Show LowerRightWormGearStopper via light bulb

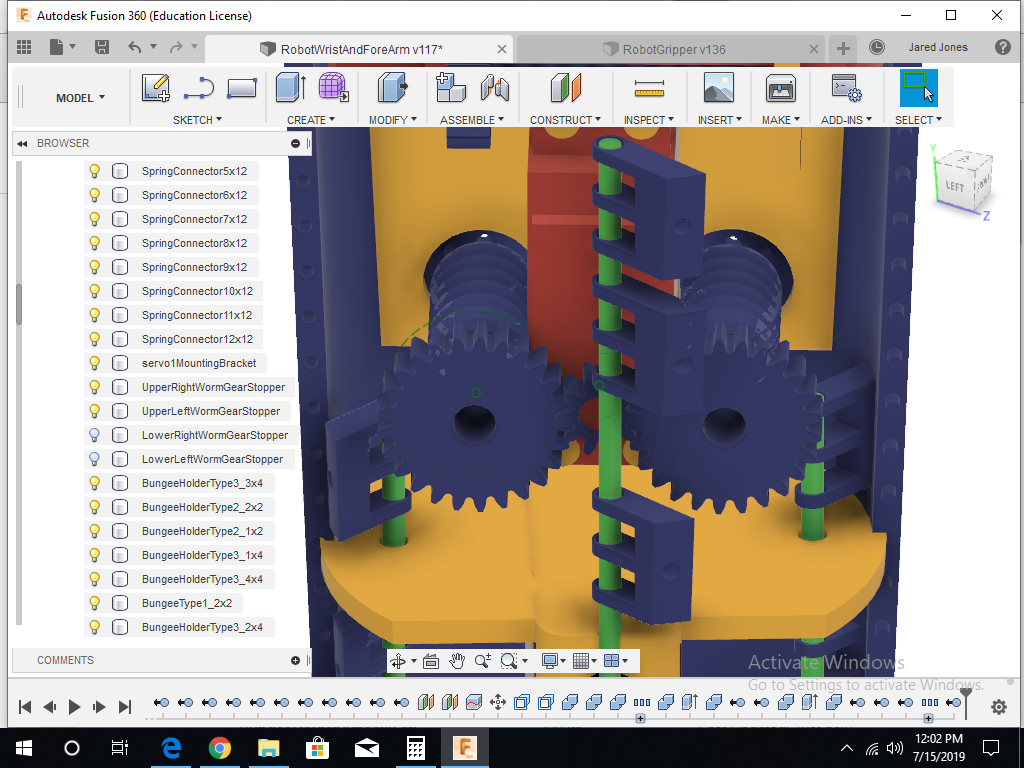(x=95, y=435)
